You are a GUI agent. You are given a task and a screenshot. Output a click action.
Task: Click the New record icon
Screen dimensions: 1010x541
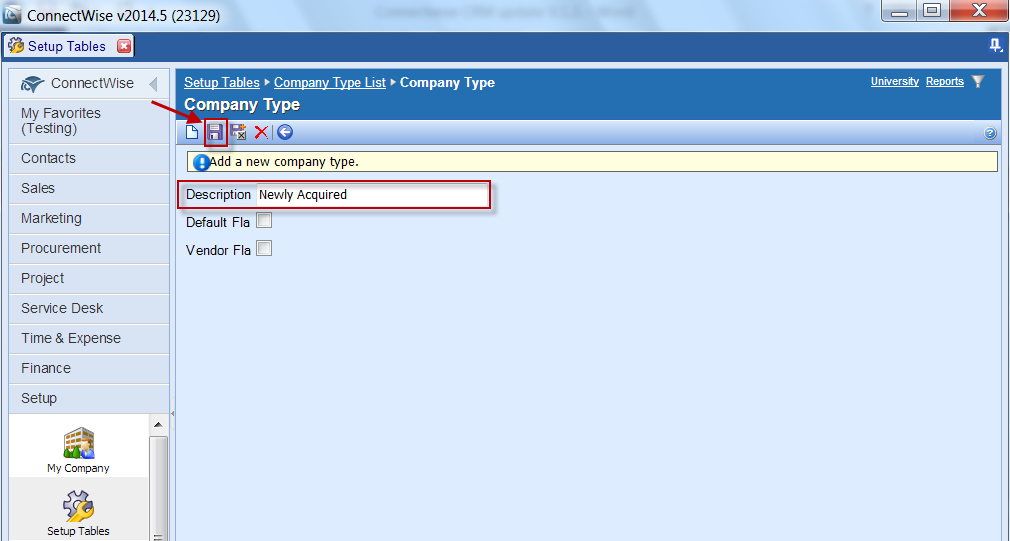coord(191,132)
